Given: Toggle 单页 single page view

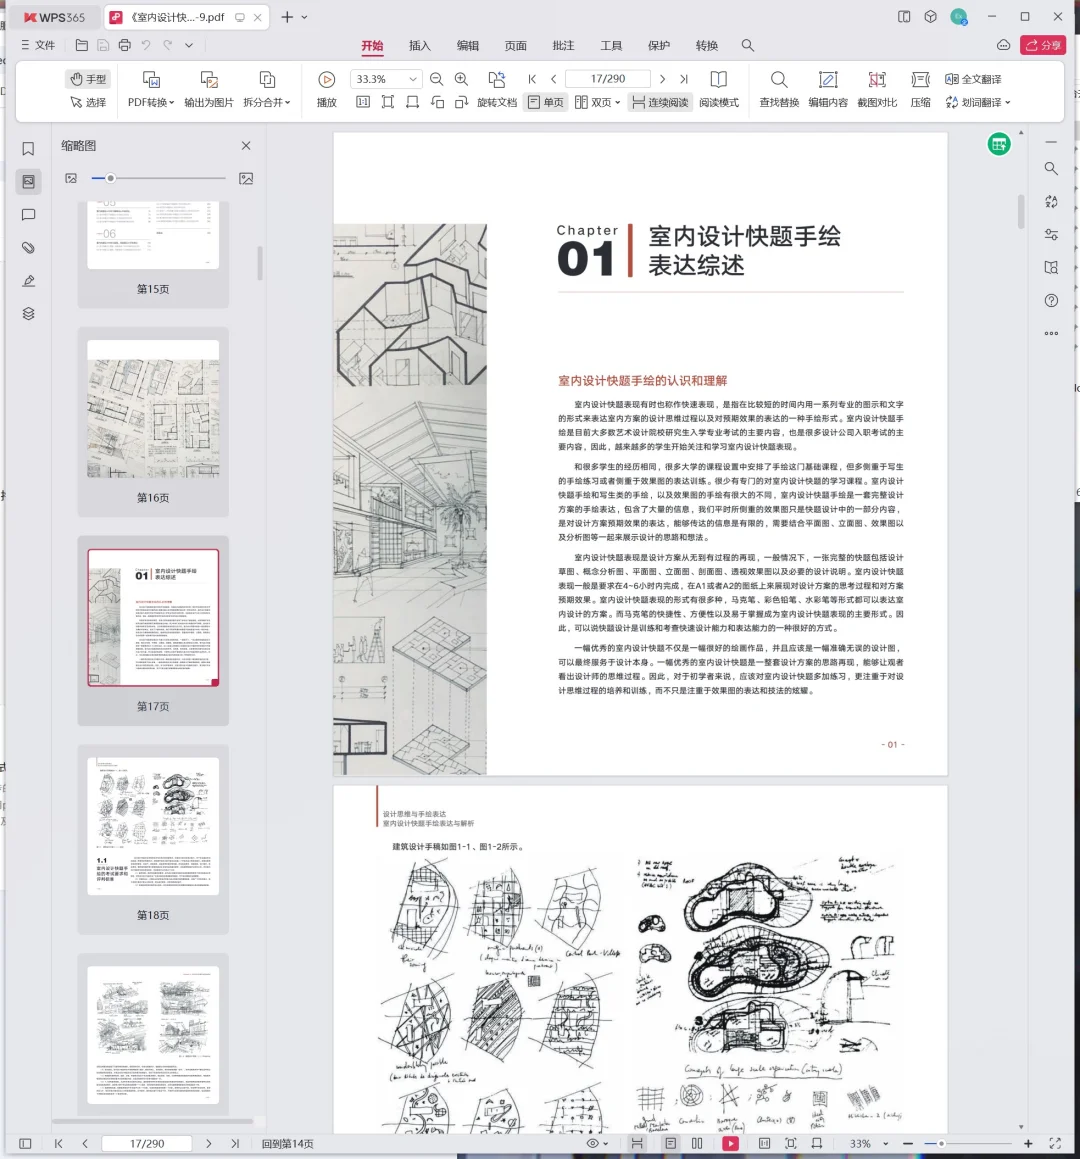Looking at the screenshot, I should tap(546, 102).
